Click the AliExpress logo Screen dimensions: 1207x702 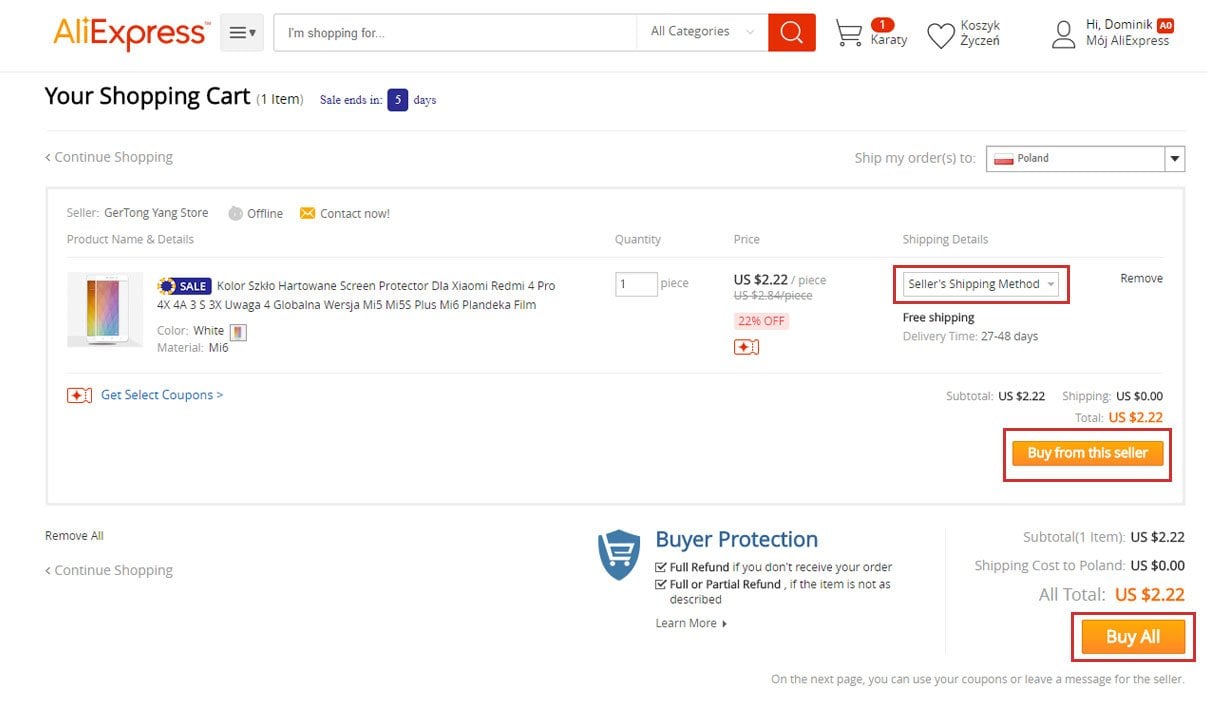[131, 33]
